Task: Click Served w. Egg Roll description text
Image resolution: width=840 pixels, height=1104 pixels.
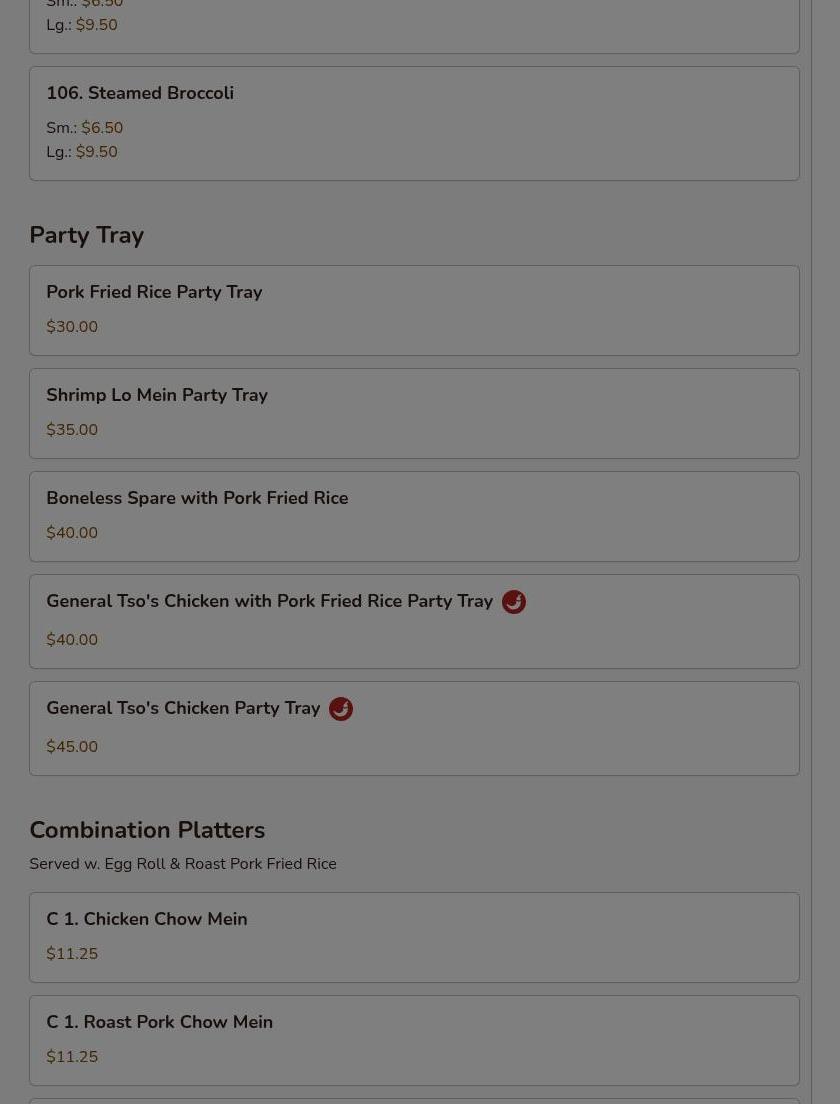Action: click(x=183, y=864)
